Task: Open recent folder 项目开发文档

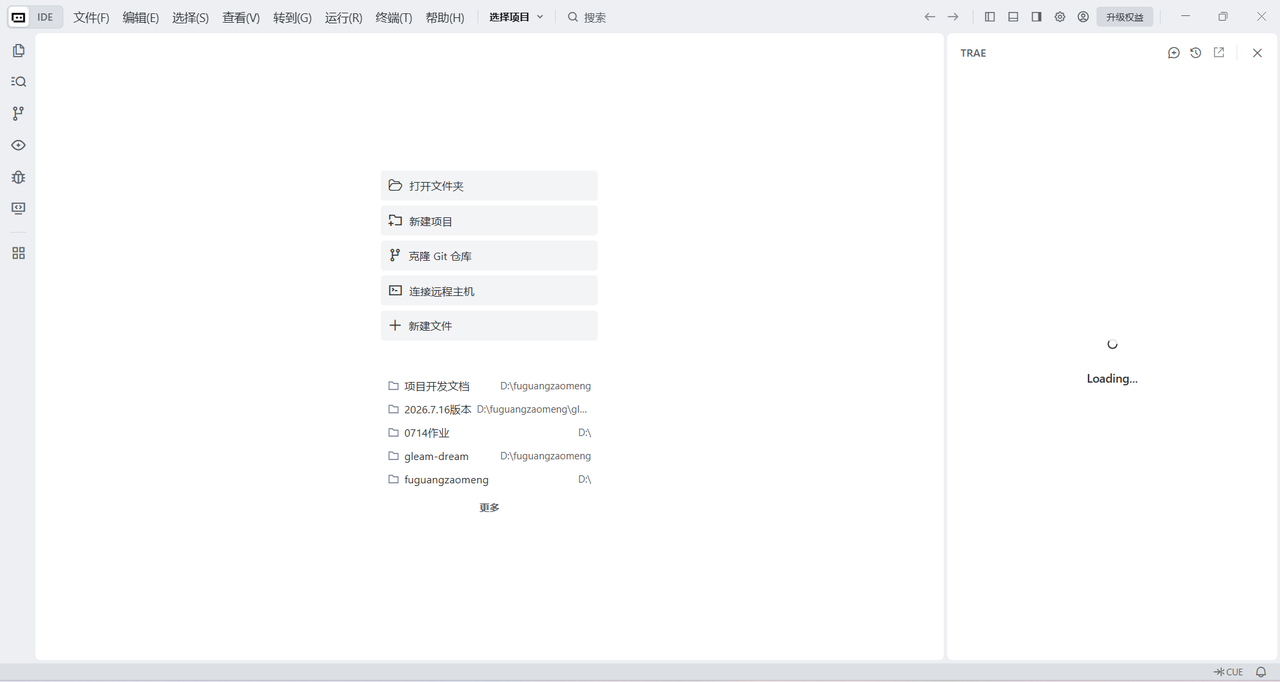Action: tap(489, 386)
